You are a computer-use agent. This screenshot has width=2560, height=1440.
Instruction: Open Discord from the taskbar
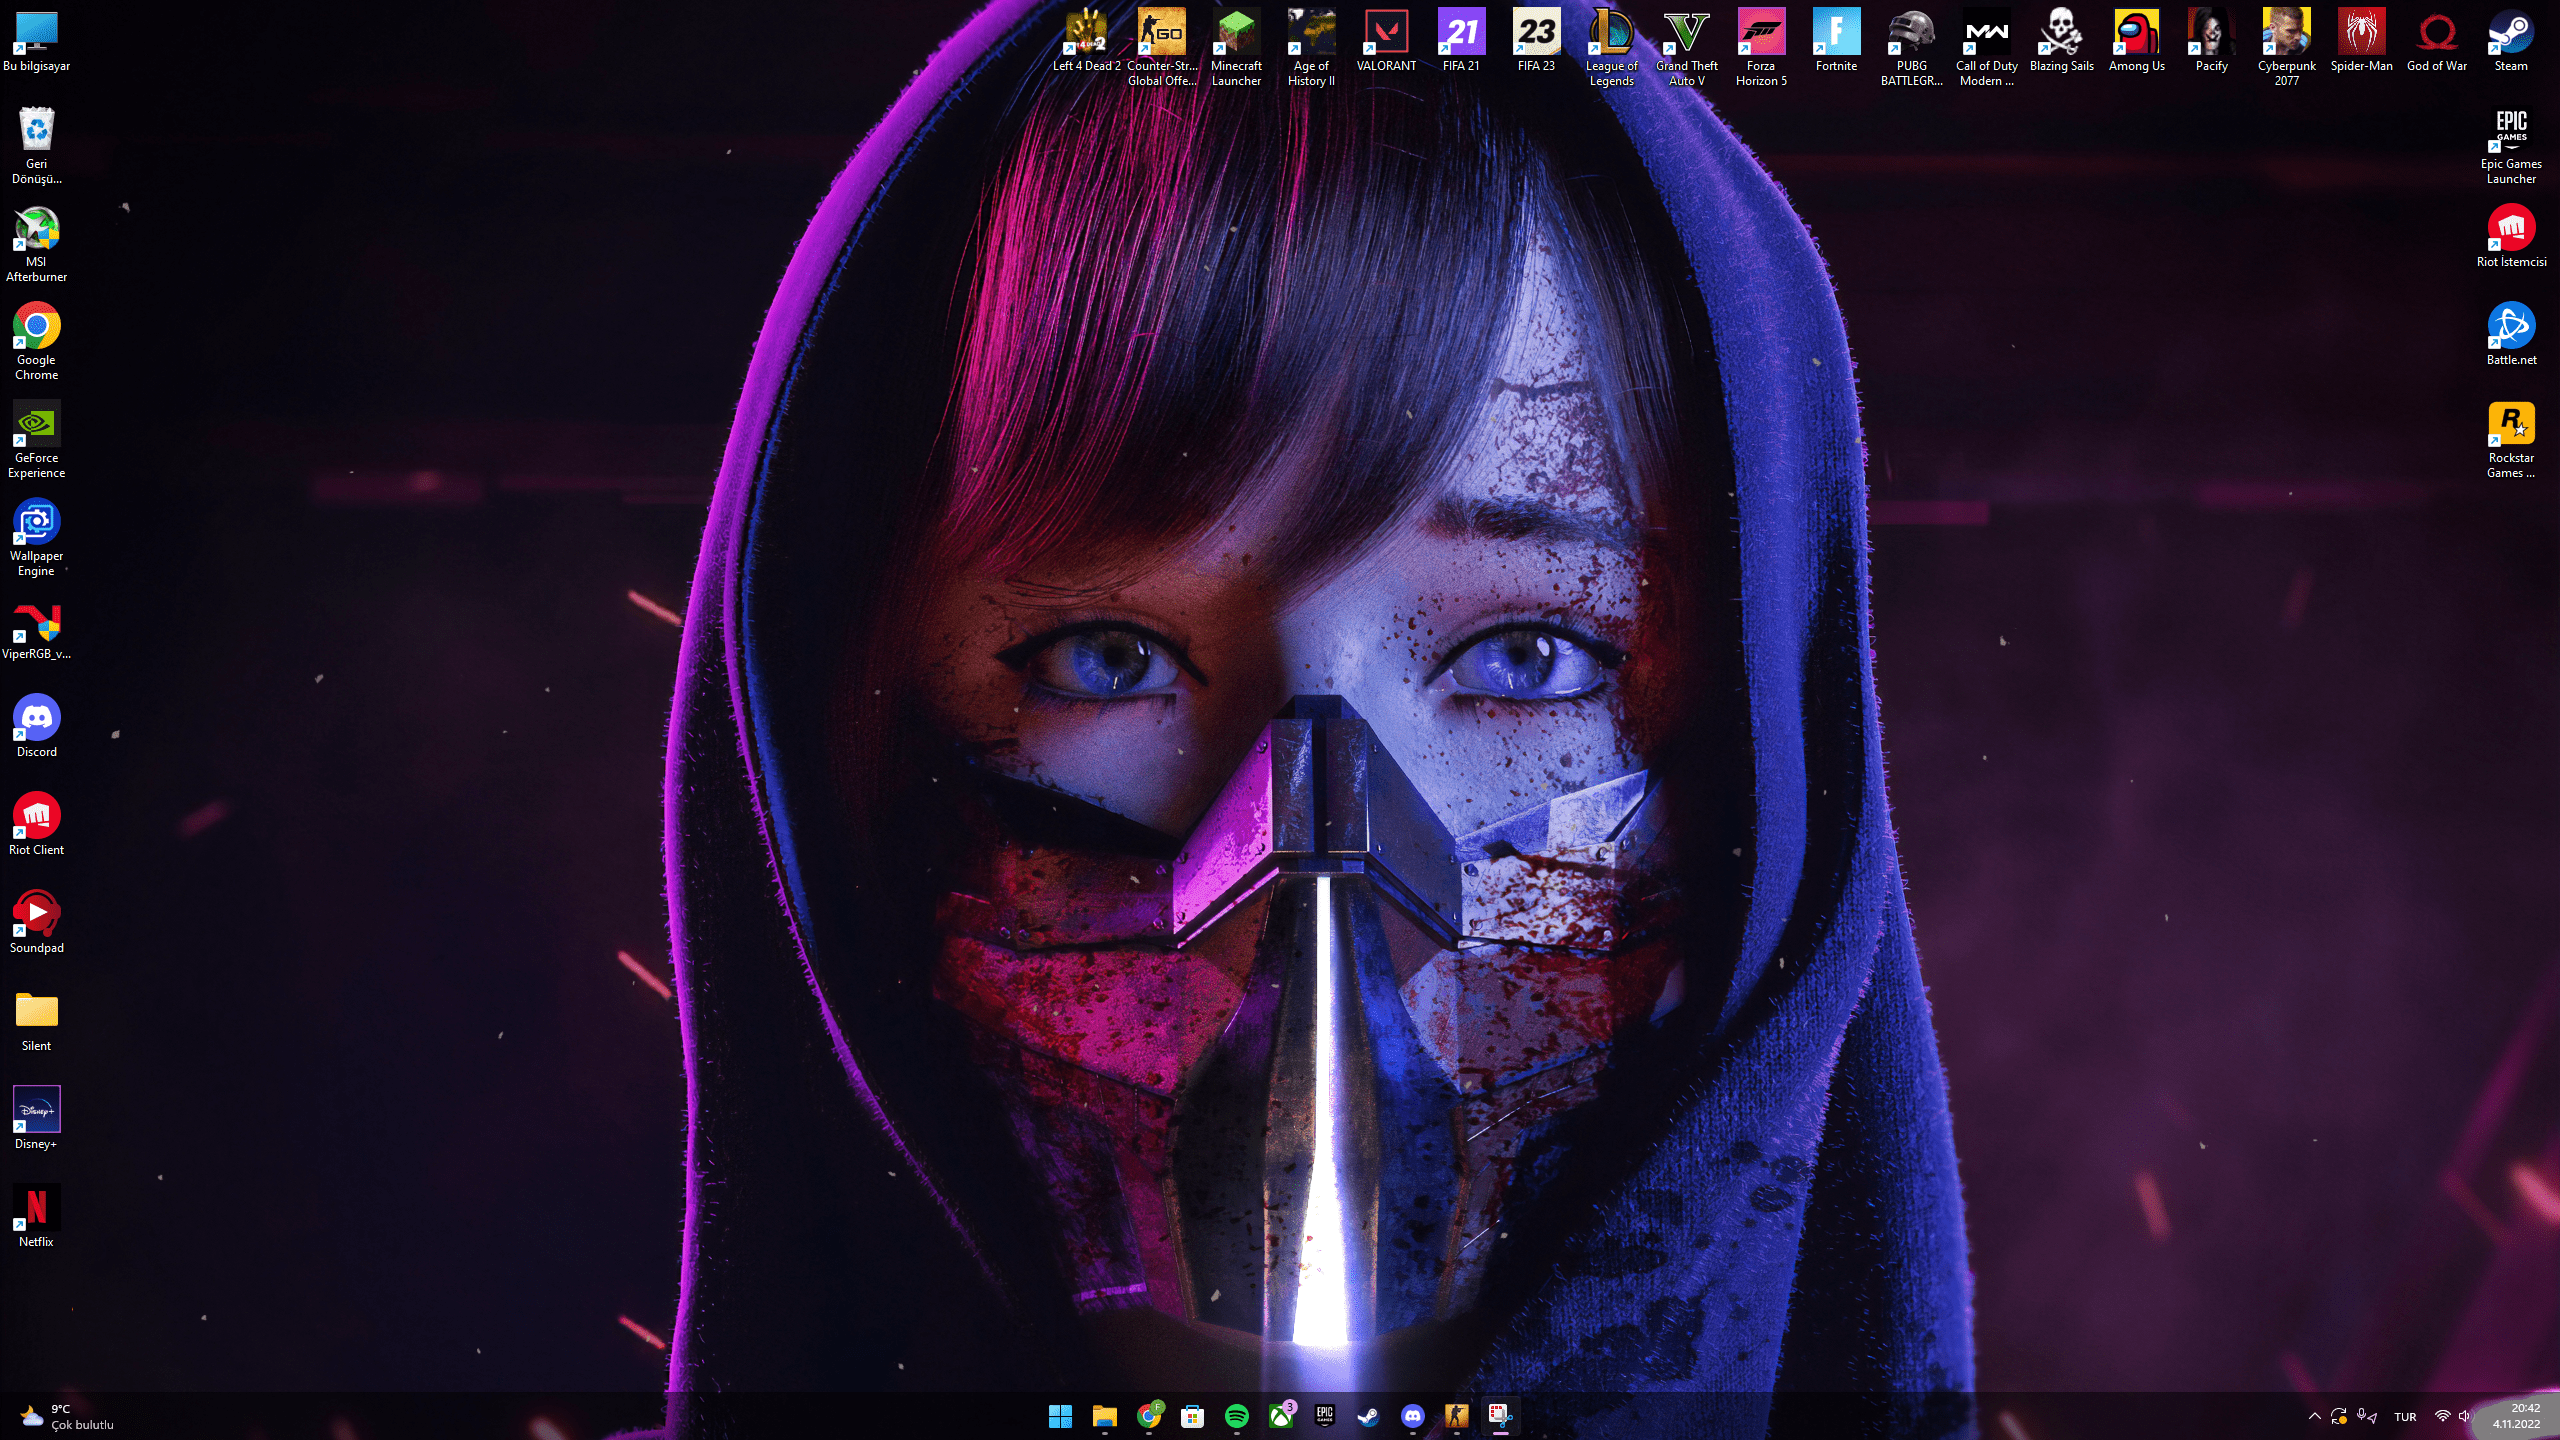1412,1416
